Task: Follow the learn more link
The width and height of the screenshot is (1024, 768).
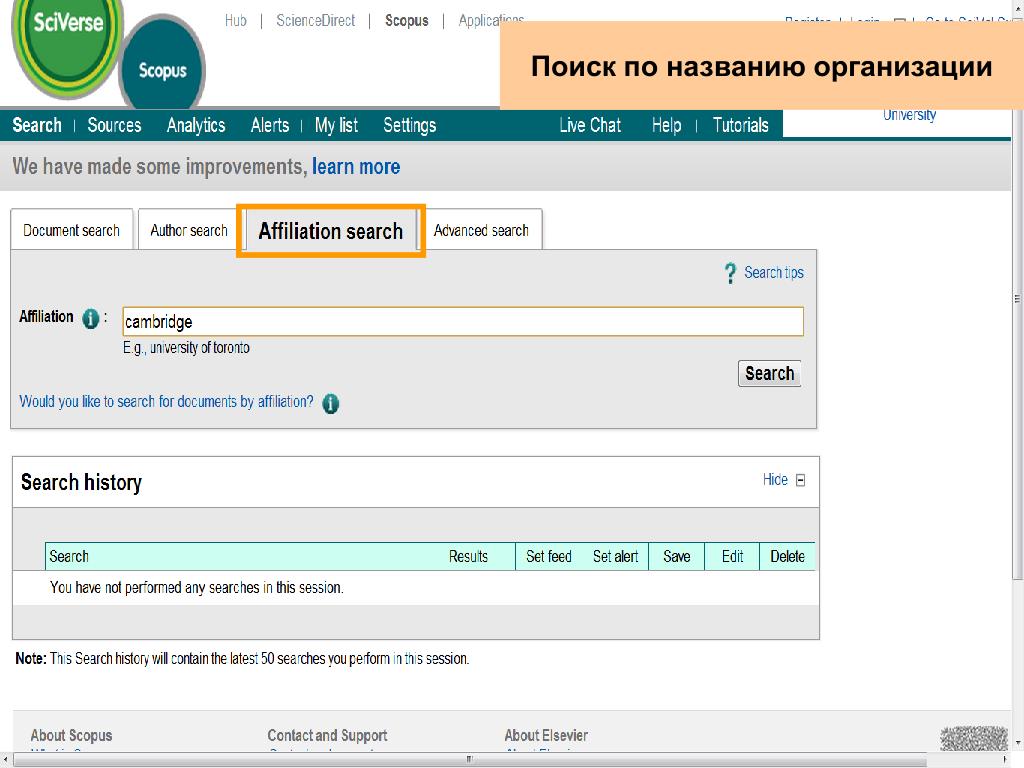Action: pyautogui.click(x=356, y=167)
